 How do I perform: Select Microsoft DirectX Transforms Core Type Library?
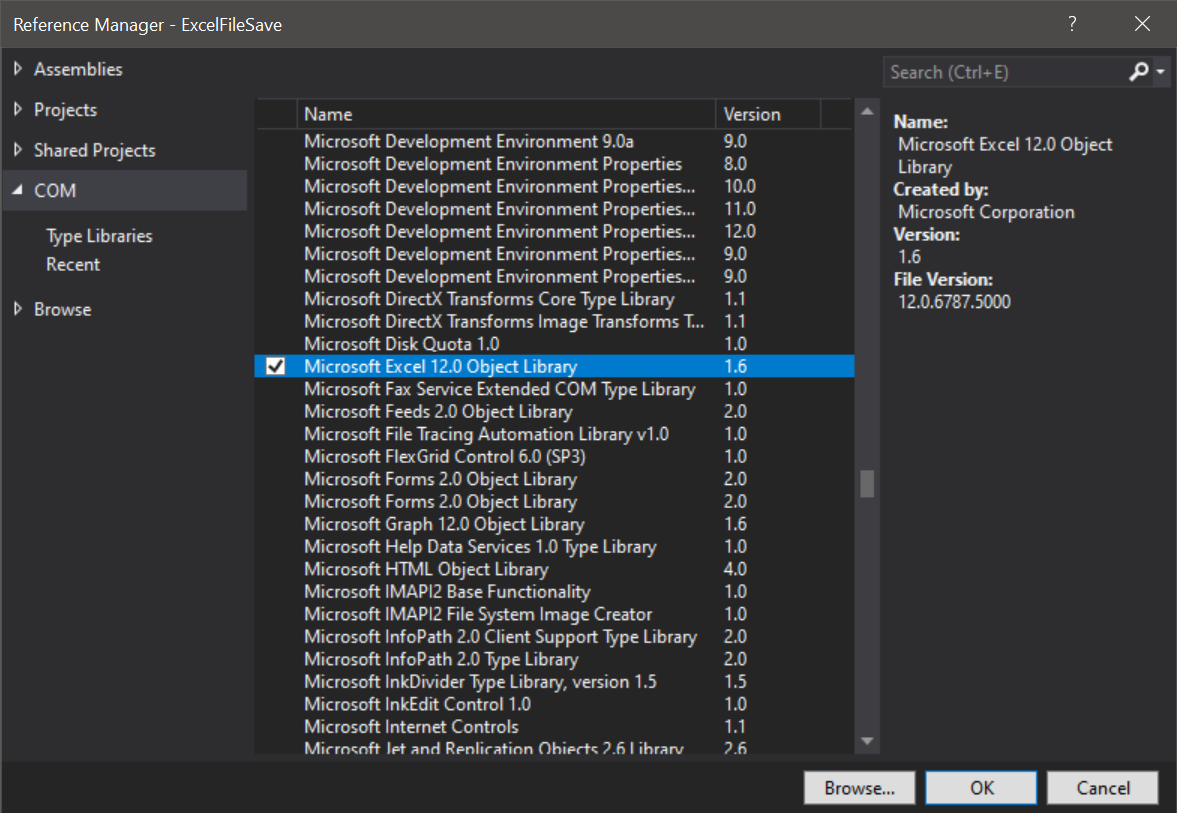pyautogui.click(x=554, y=299)
